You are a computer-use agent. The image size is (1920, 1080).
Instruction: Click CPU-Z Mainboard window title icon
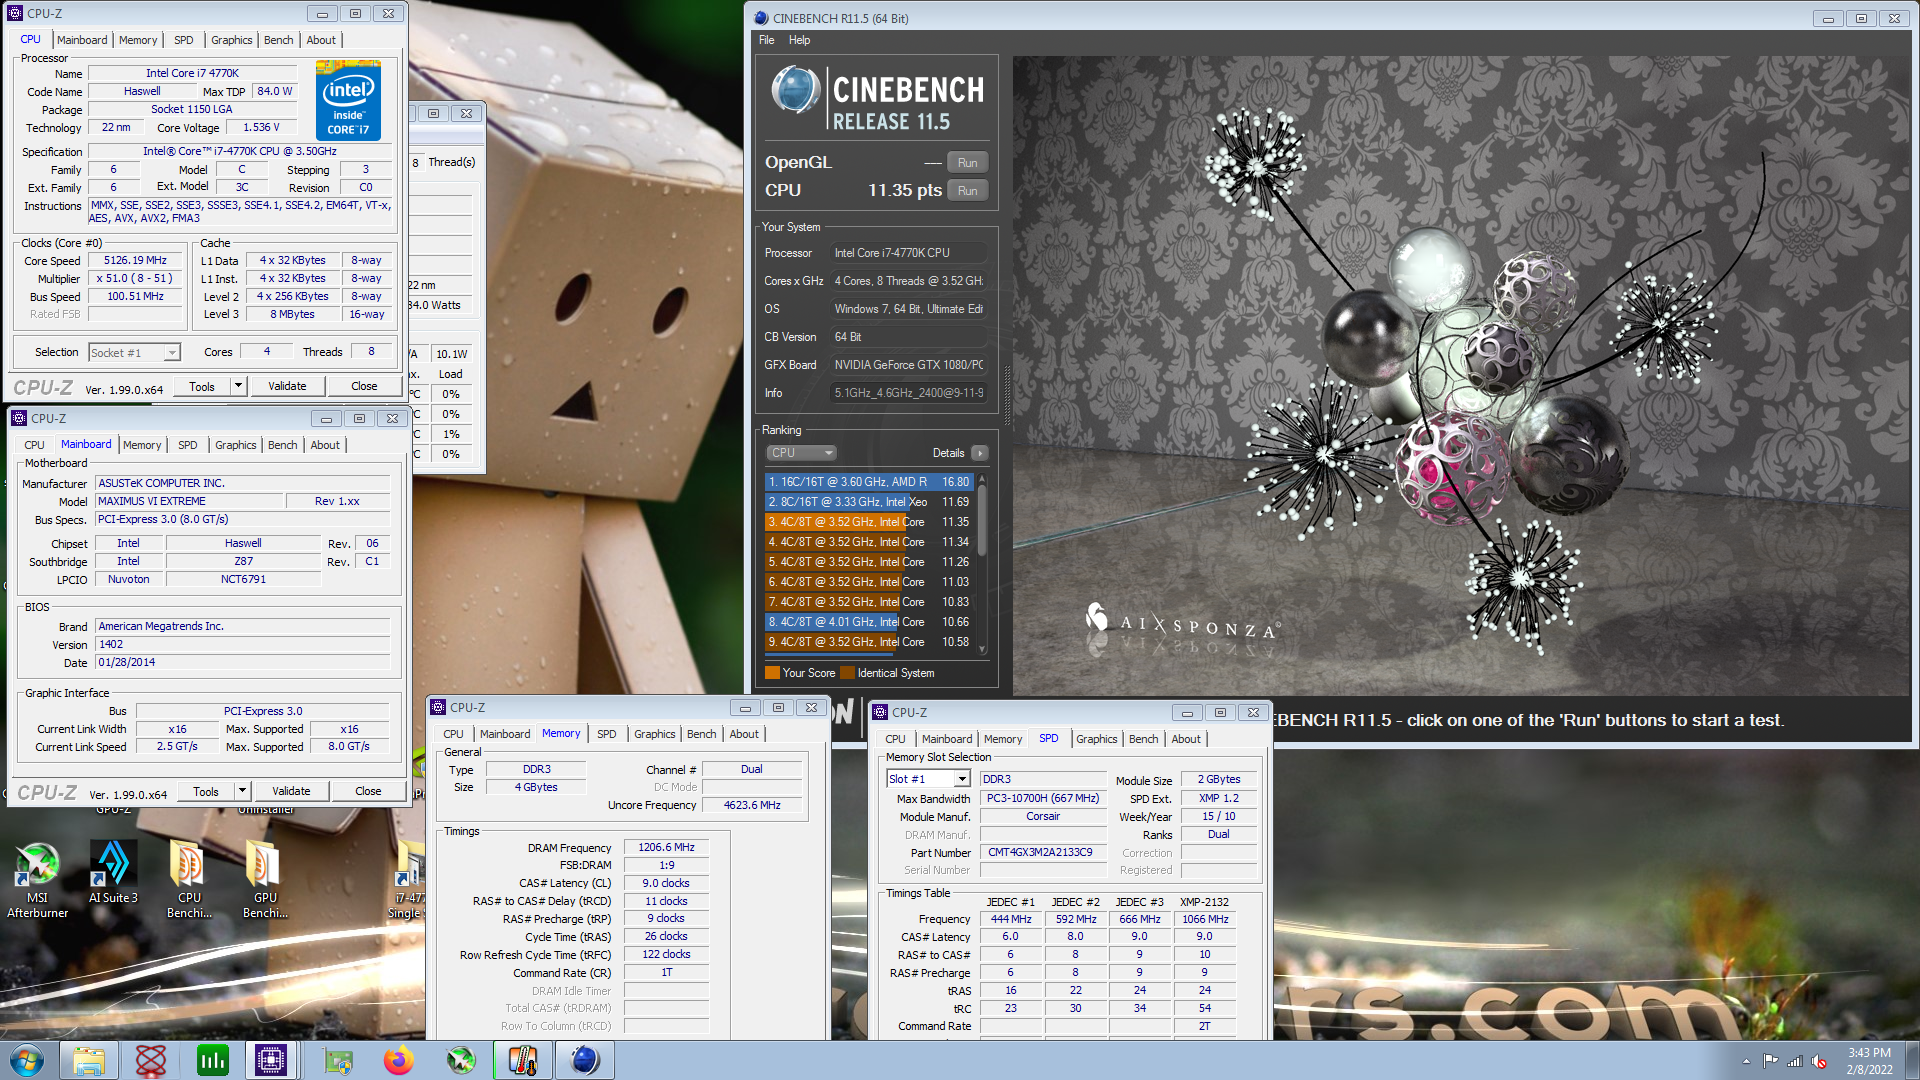(x=19, y=418)
